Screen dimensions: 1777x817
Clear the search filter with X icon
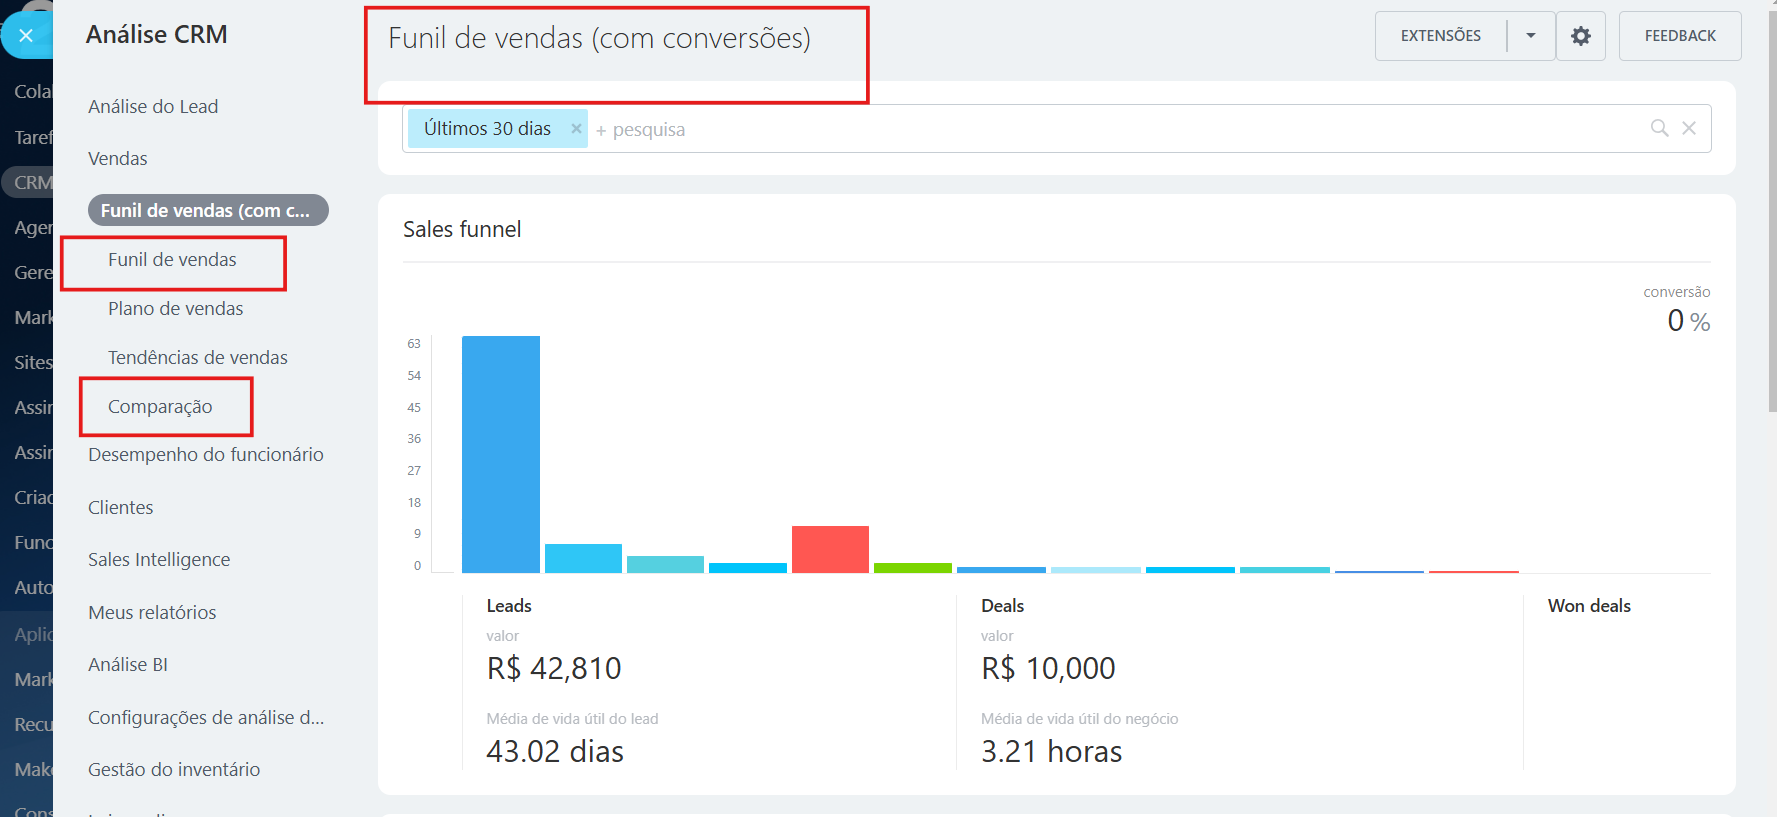(x=1689, y=128)
